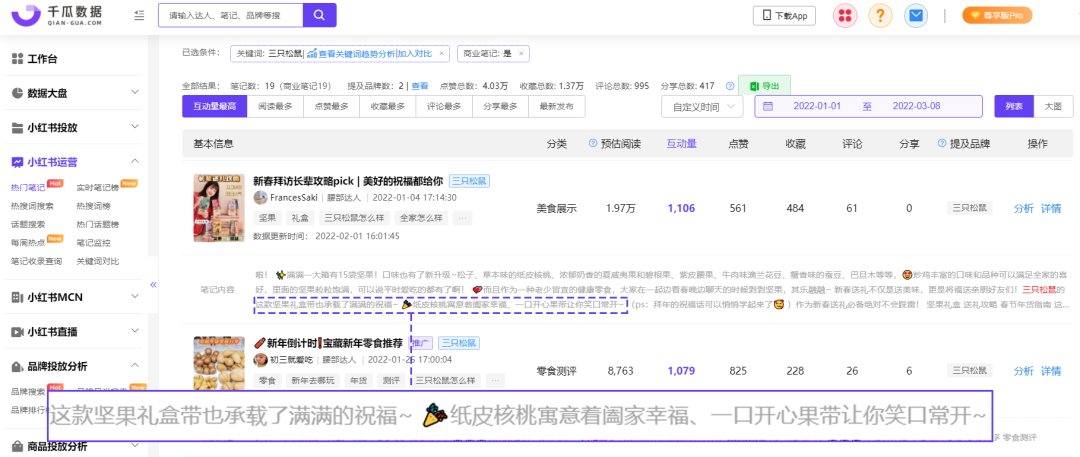Click 分析 for 新年倒计时 note
This screenshot has height=457, width=1080.
[x=1024, y=371]
